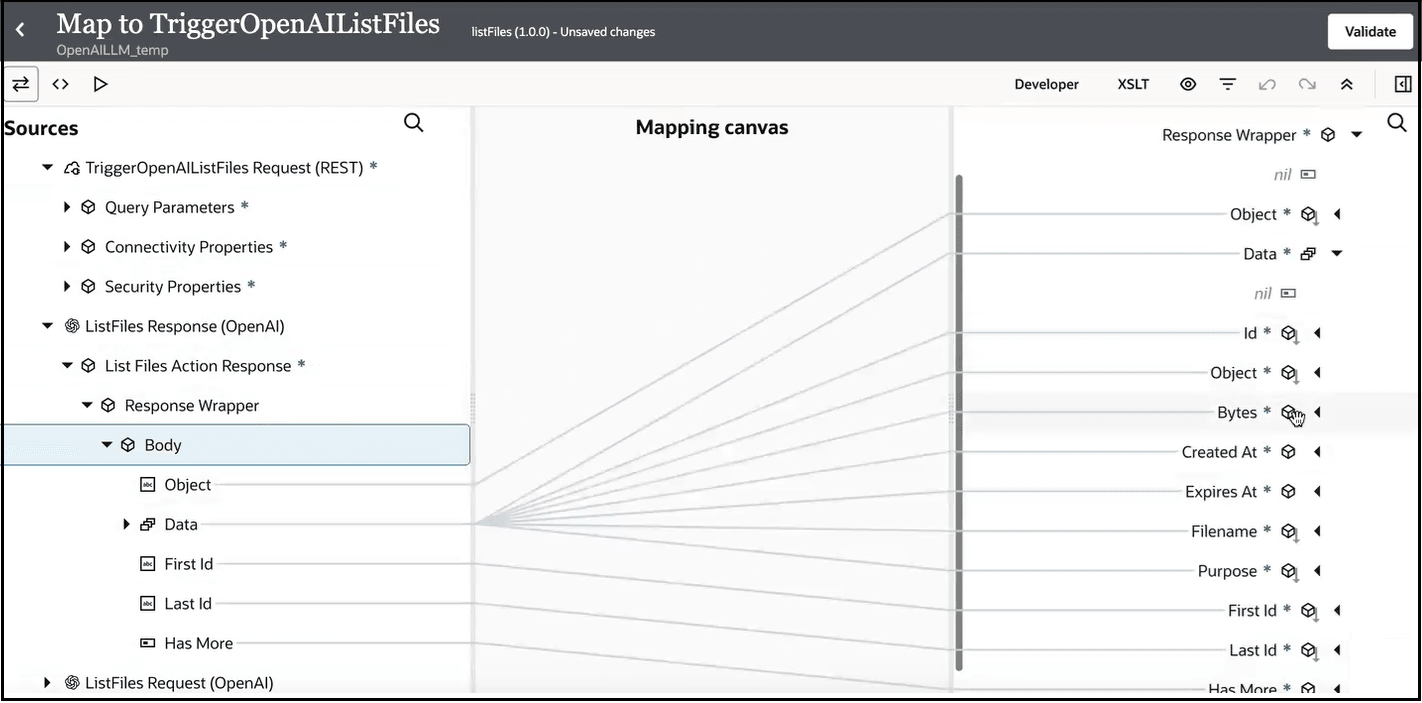Screen dimensions: 1422x703
Task: Click the target vertical scrollbar
Action: tap(959, 423)
